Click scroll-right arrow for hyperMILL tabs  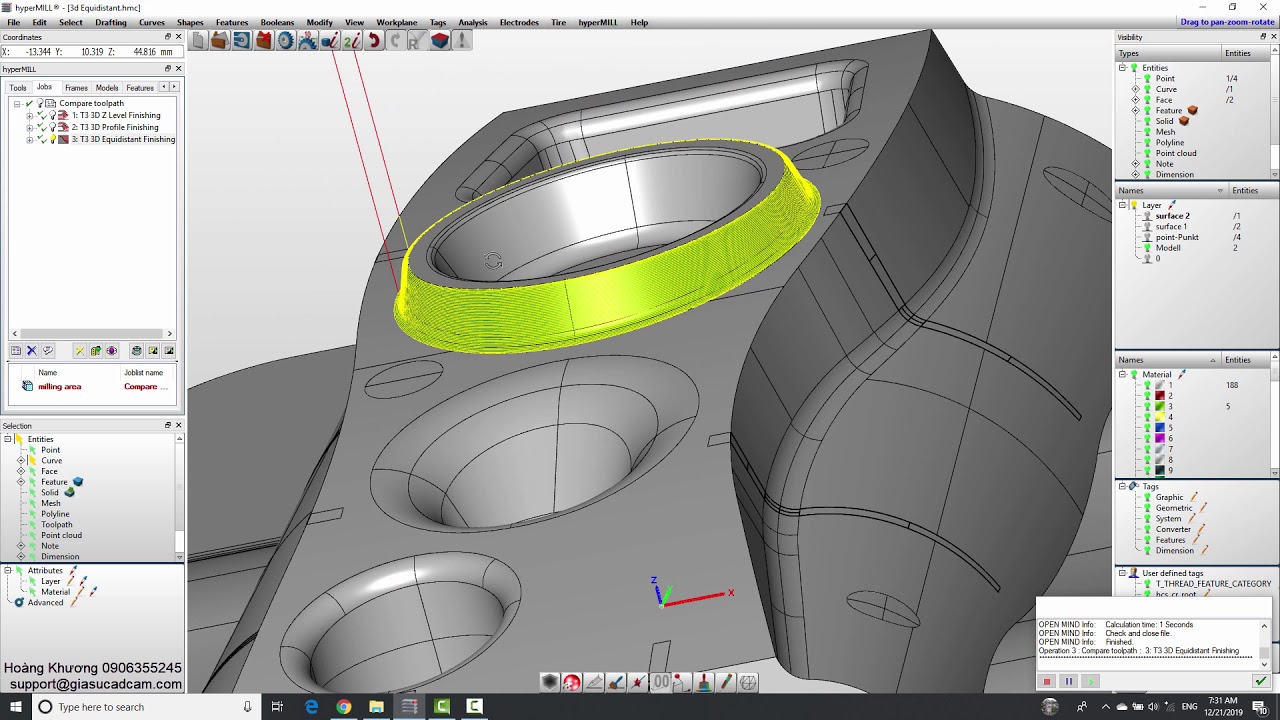[x=174, y=87]
